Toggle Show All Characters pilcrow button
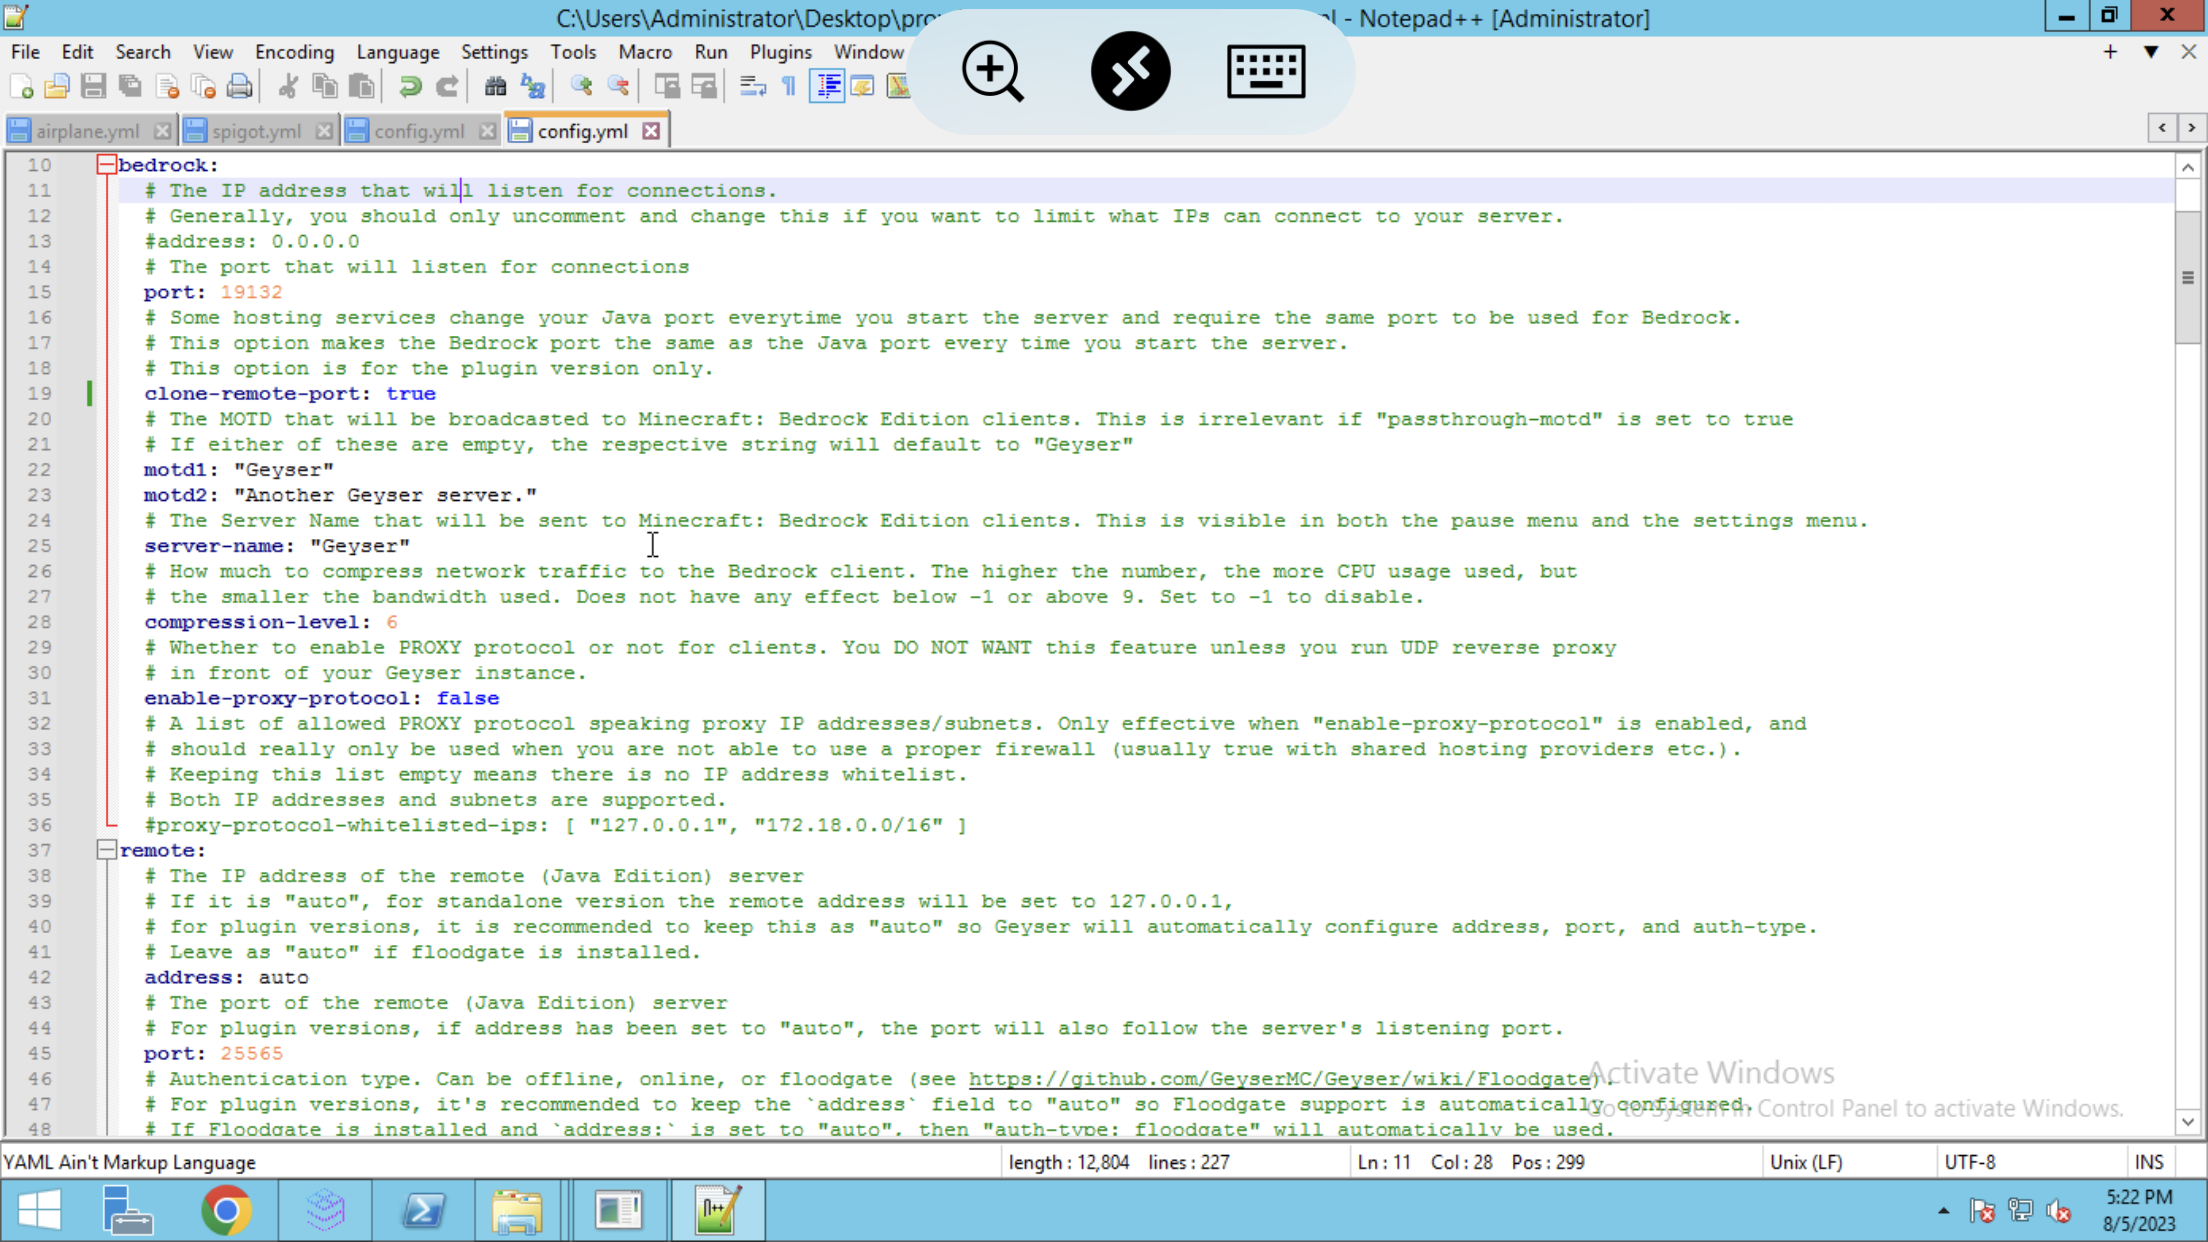 pyautogui.click(x=789, y=87)
